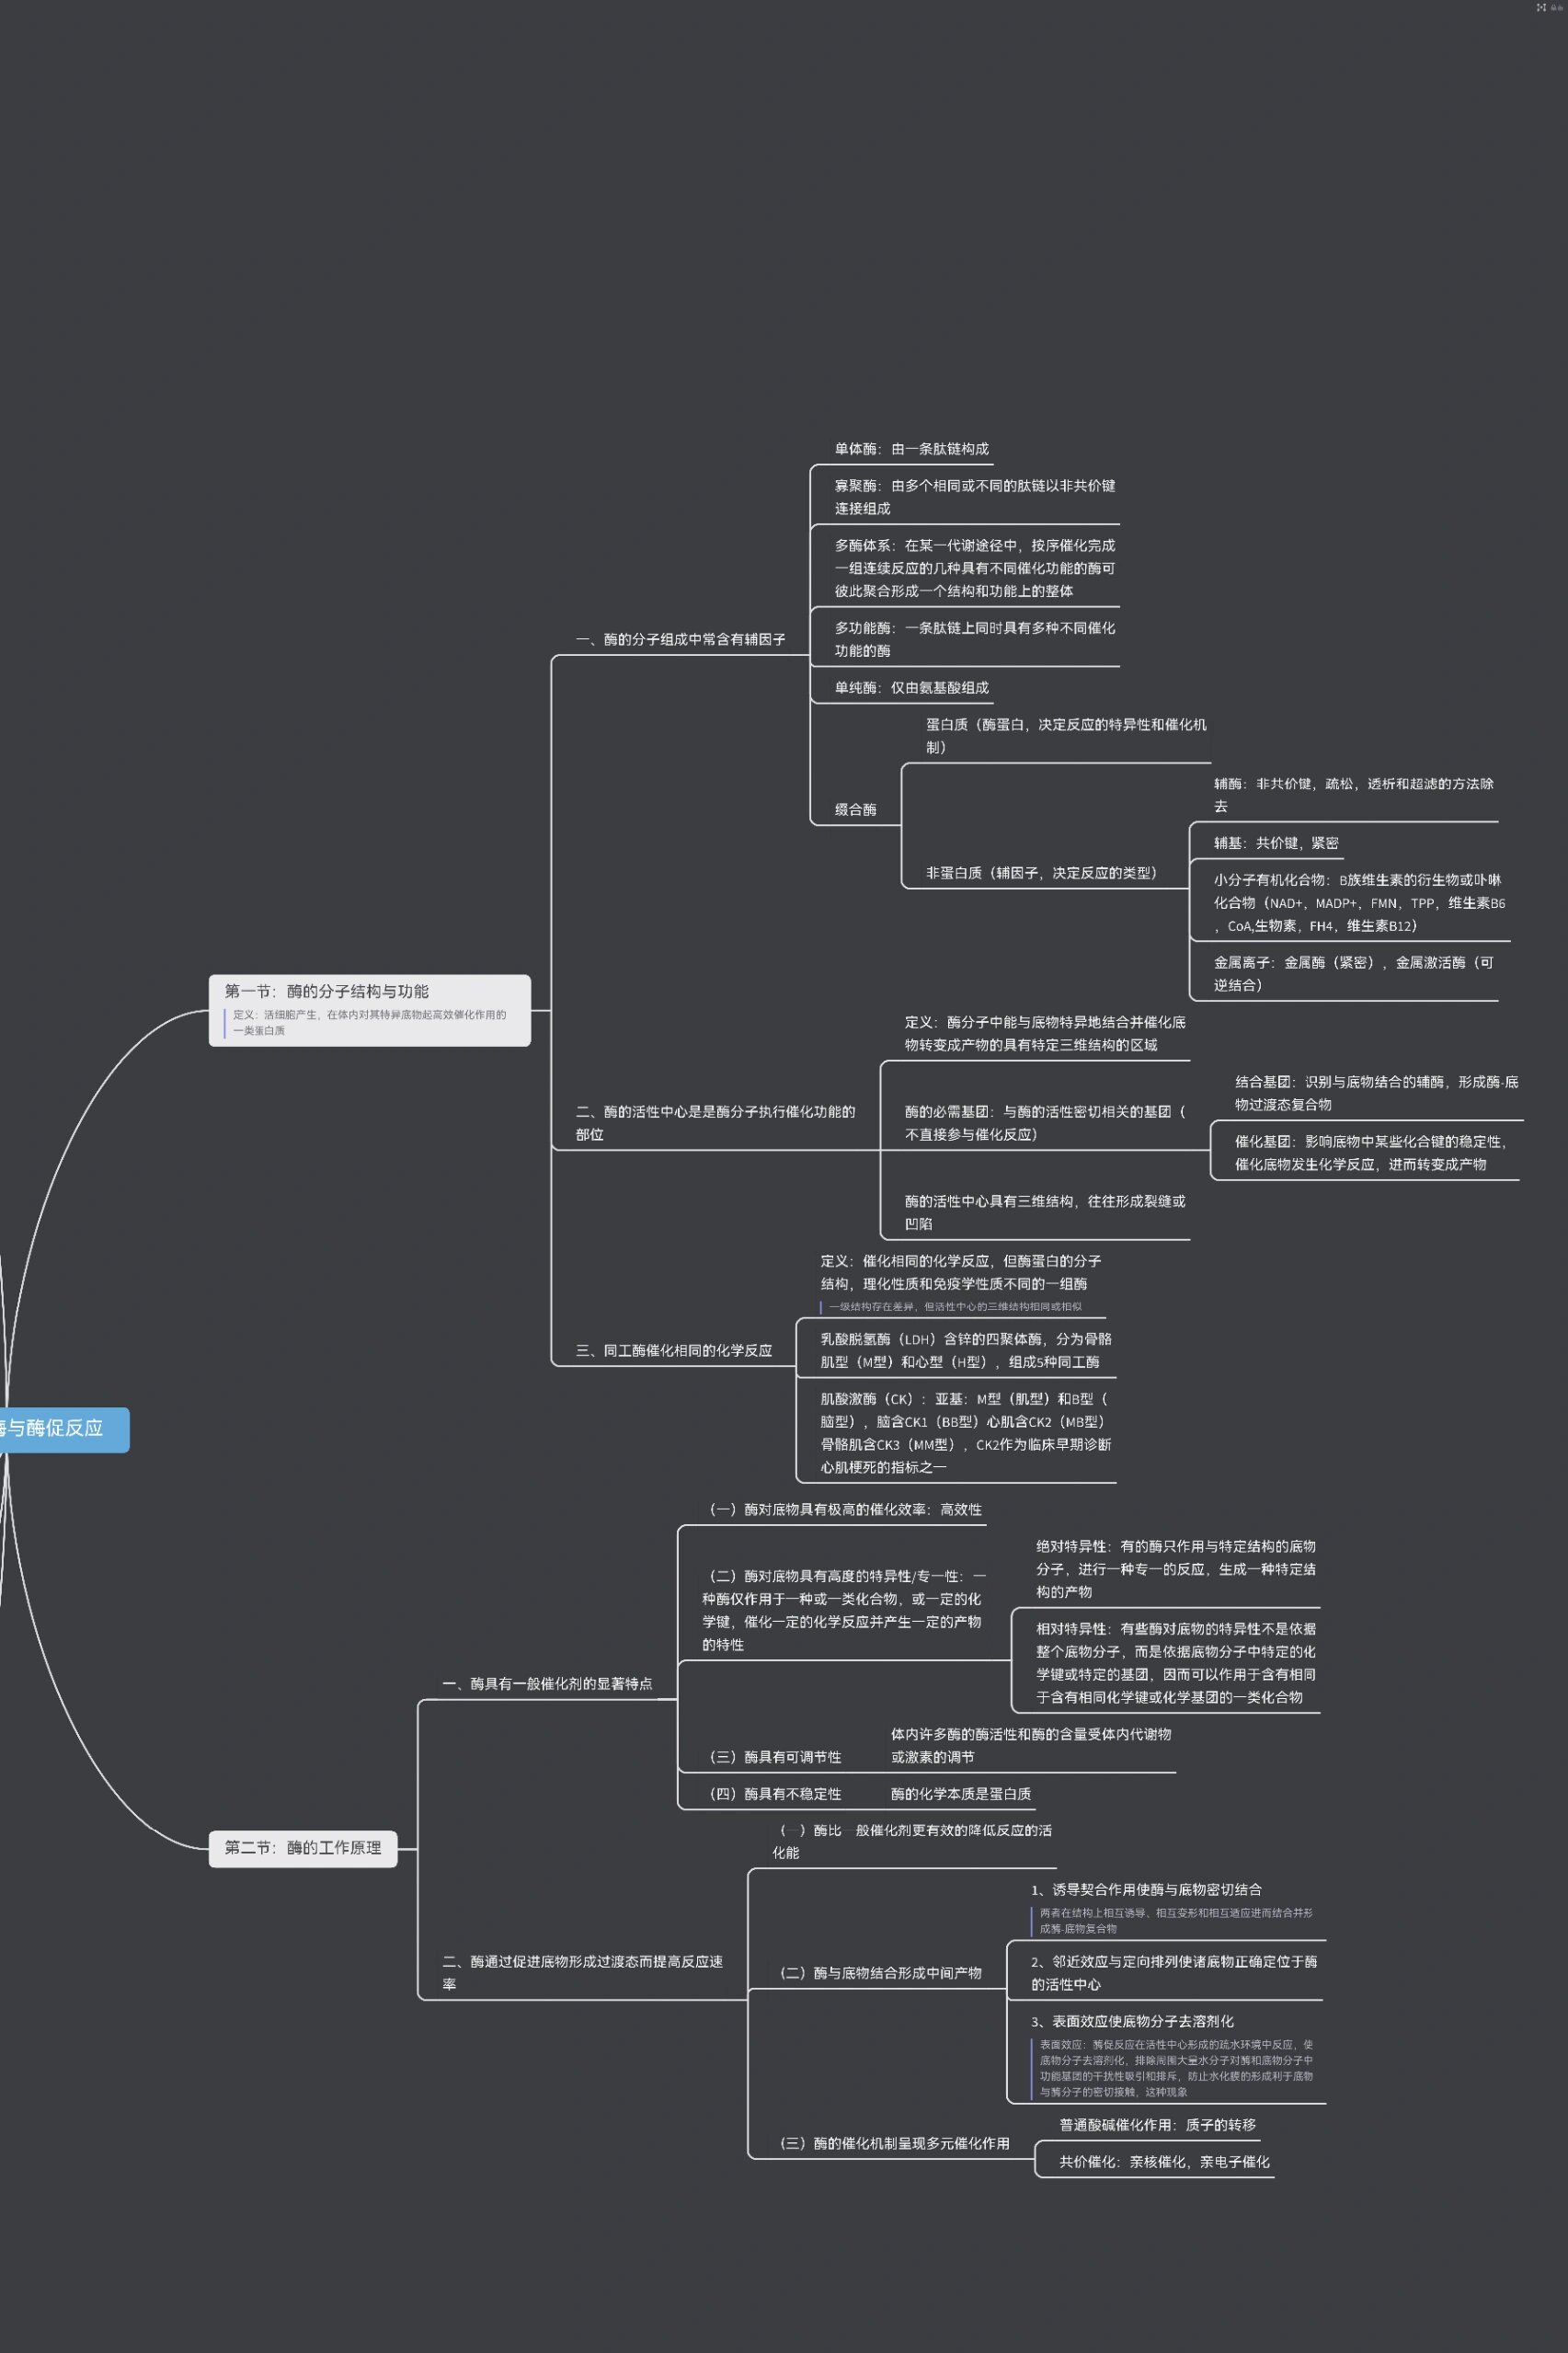Click node 定义：酶分子中能与底物特异地结合

[1045, 1033]
